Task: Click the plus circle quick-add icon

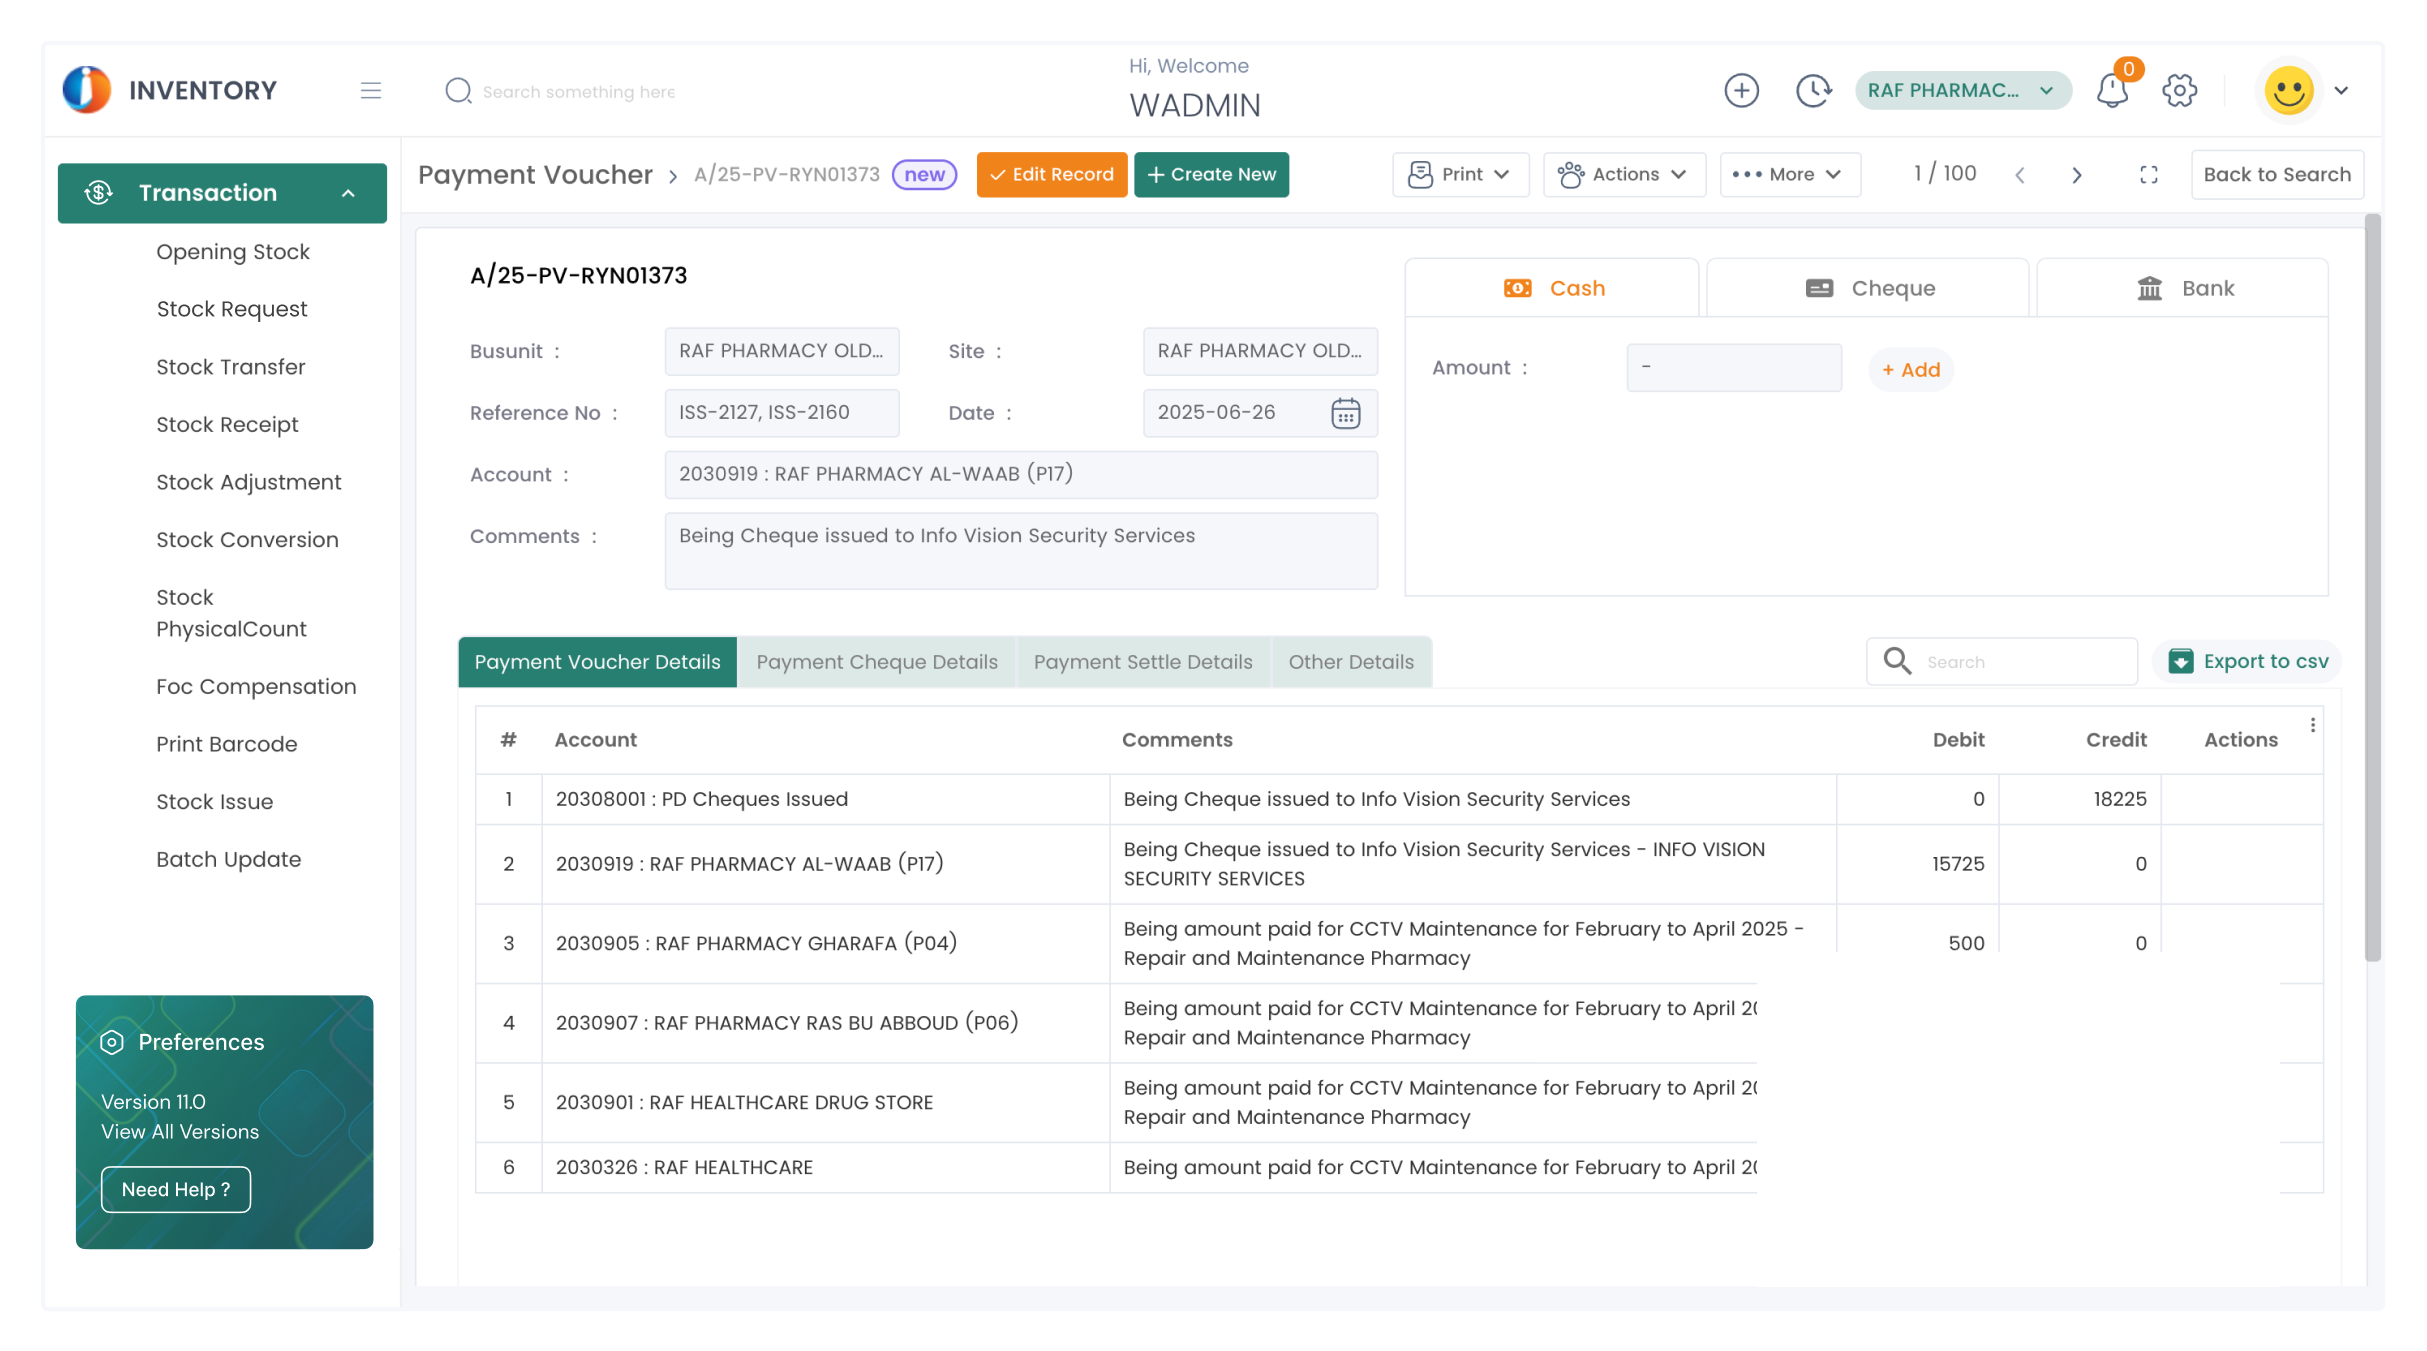Action: point(1741,91)
